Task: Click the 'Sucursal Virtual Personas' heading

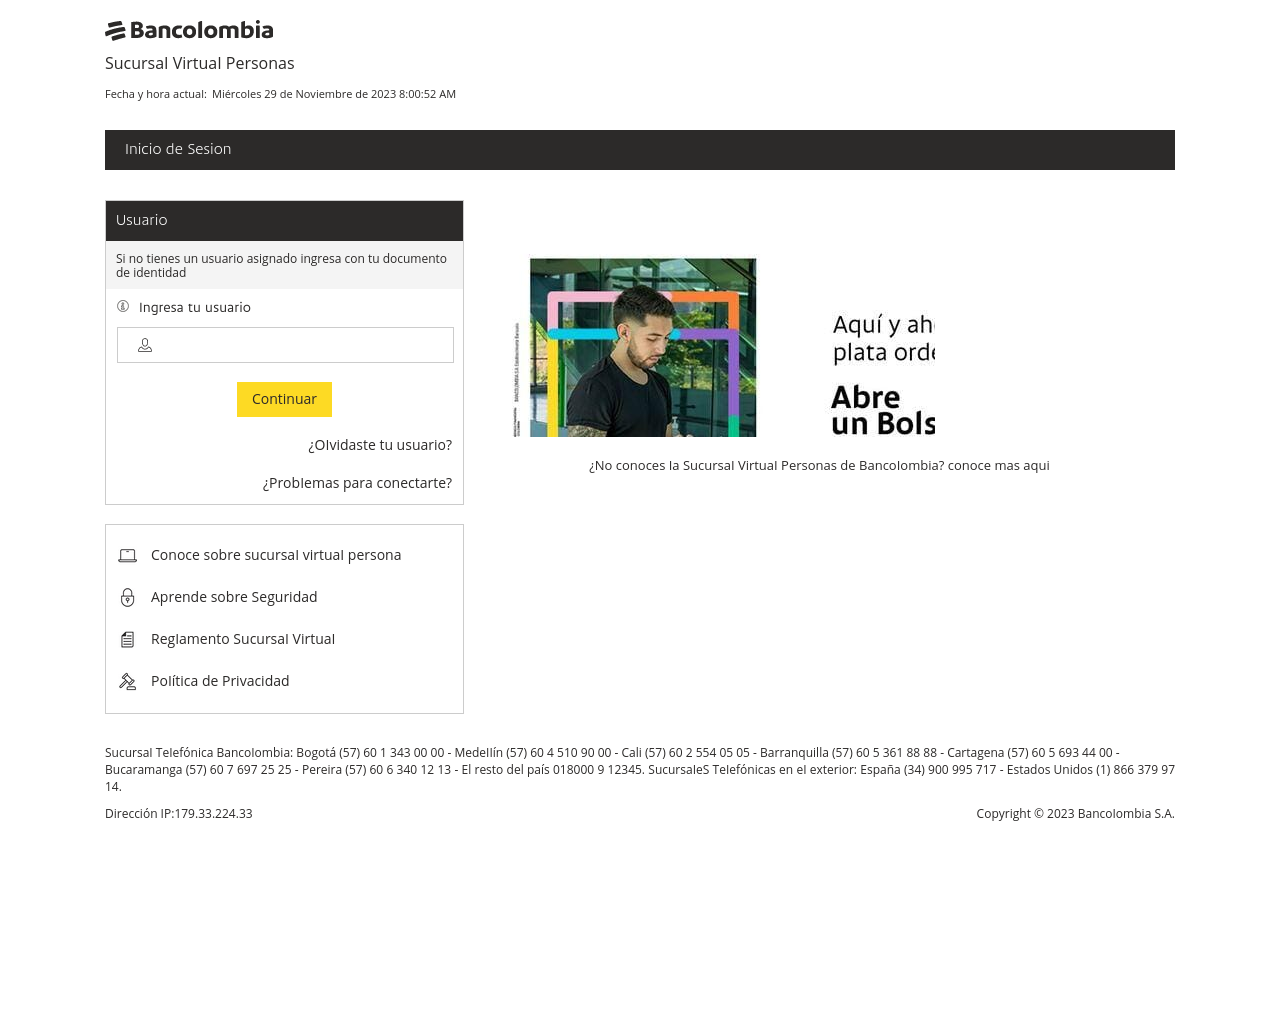Action: [200, 63]
